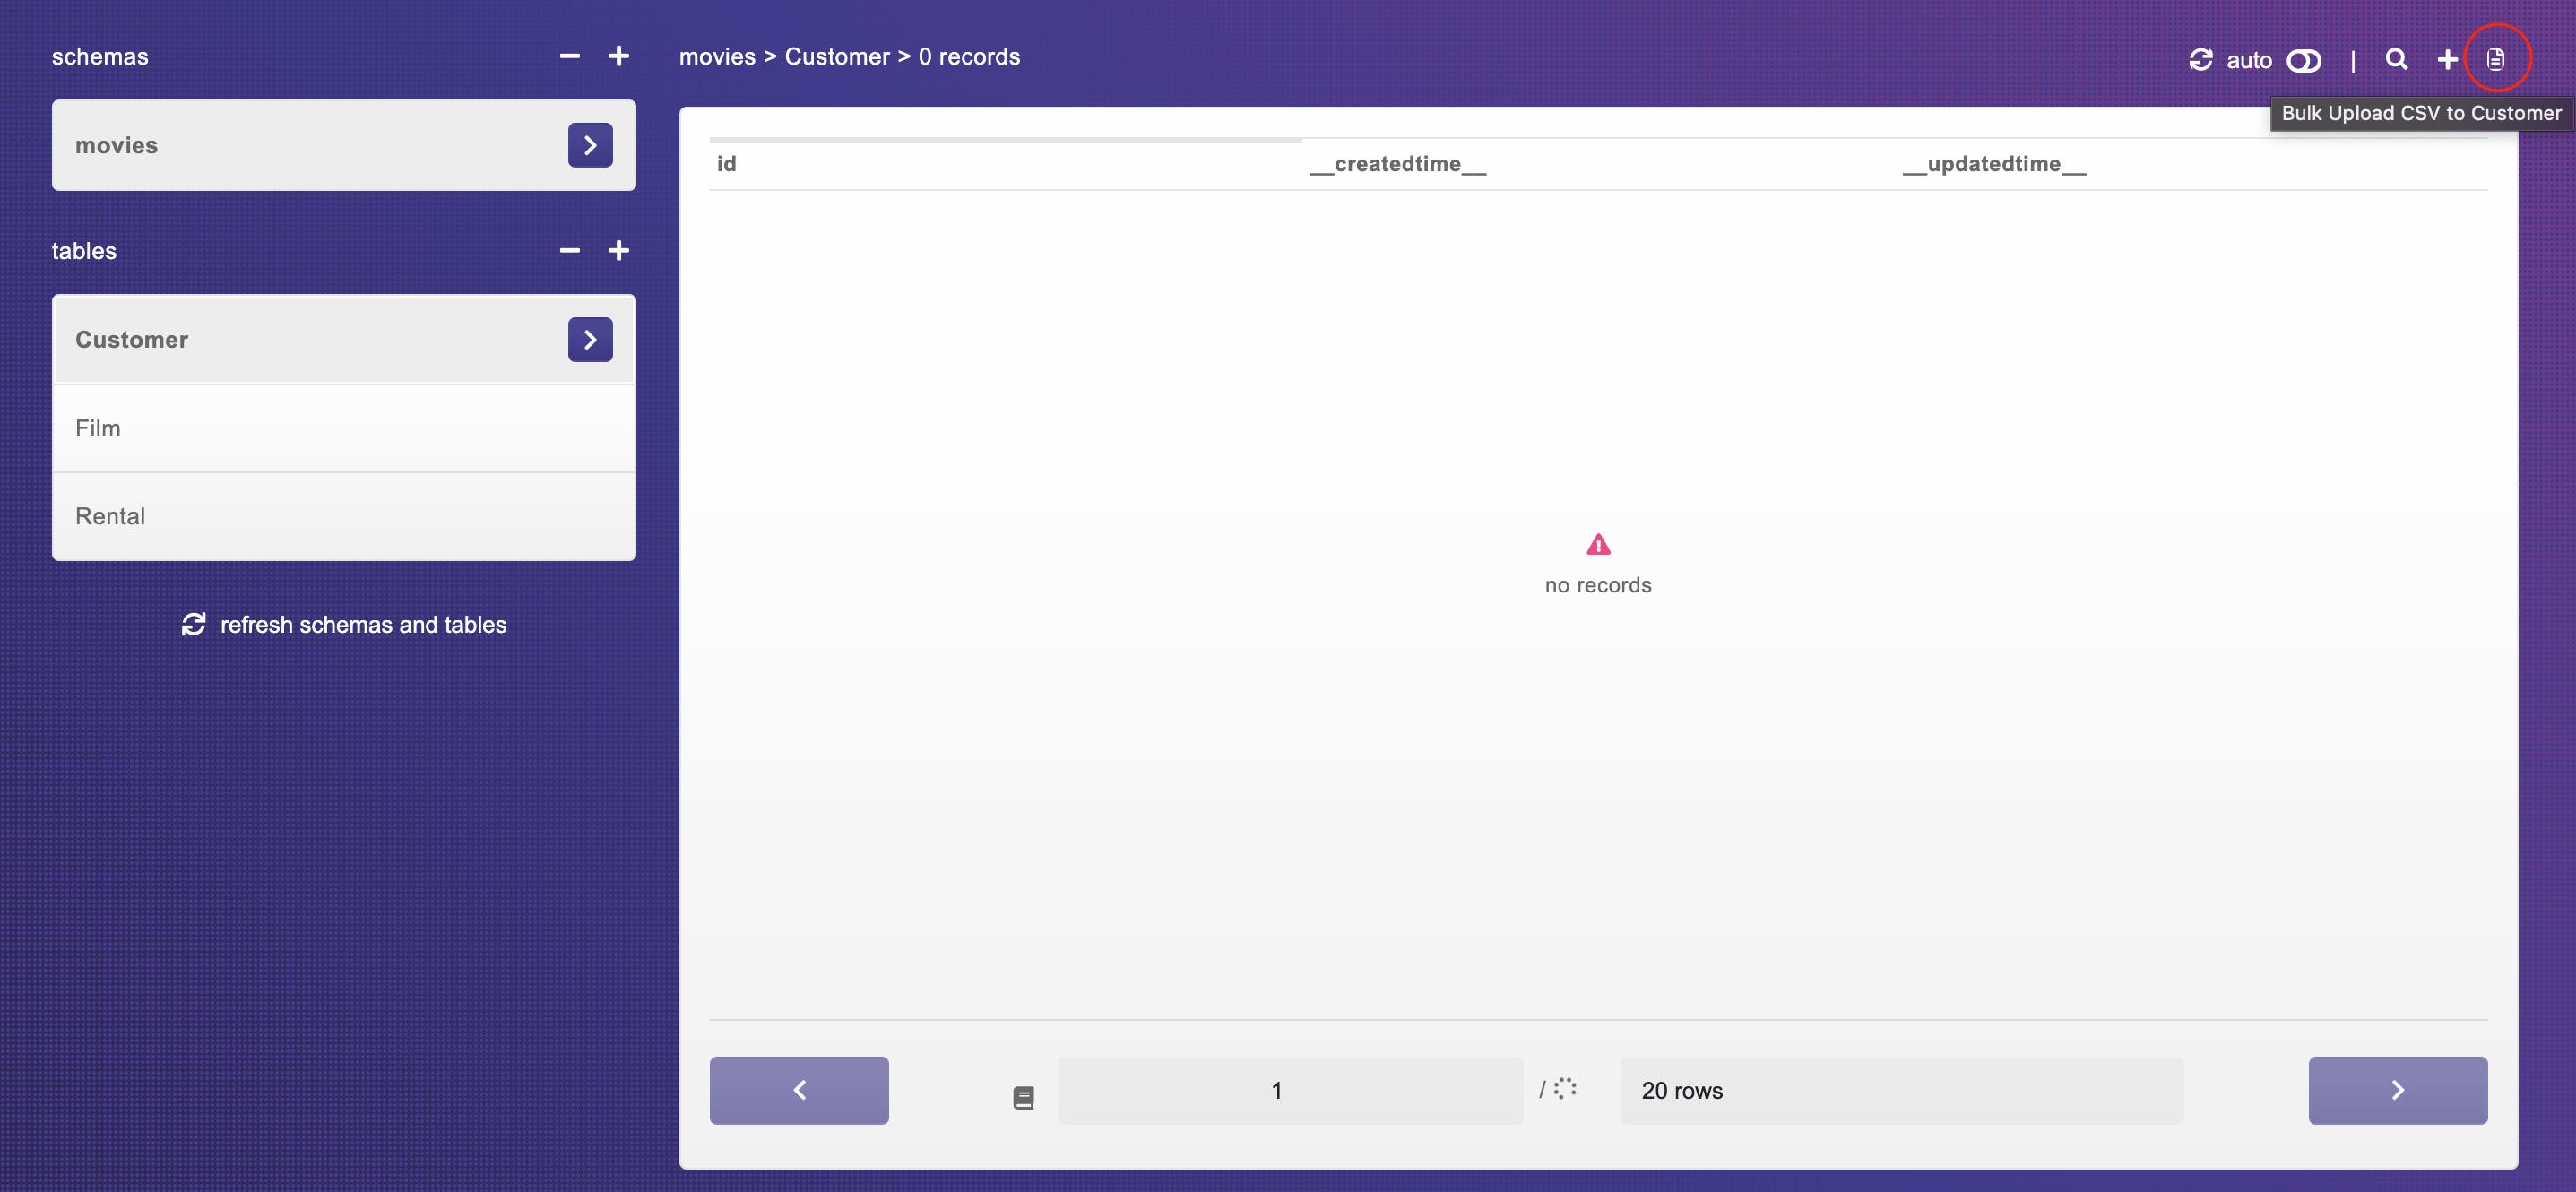The image size is (2576, 1192).
Task: Open the 20 rows page size dropdown
Action: pos(1900,1090)
